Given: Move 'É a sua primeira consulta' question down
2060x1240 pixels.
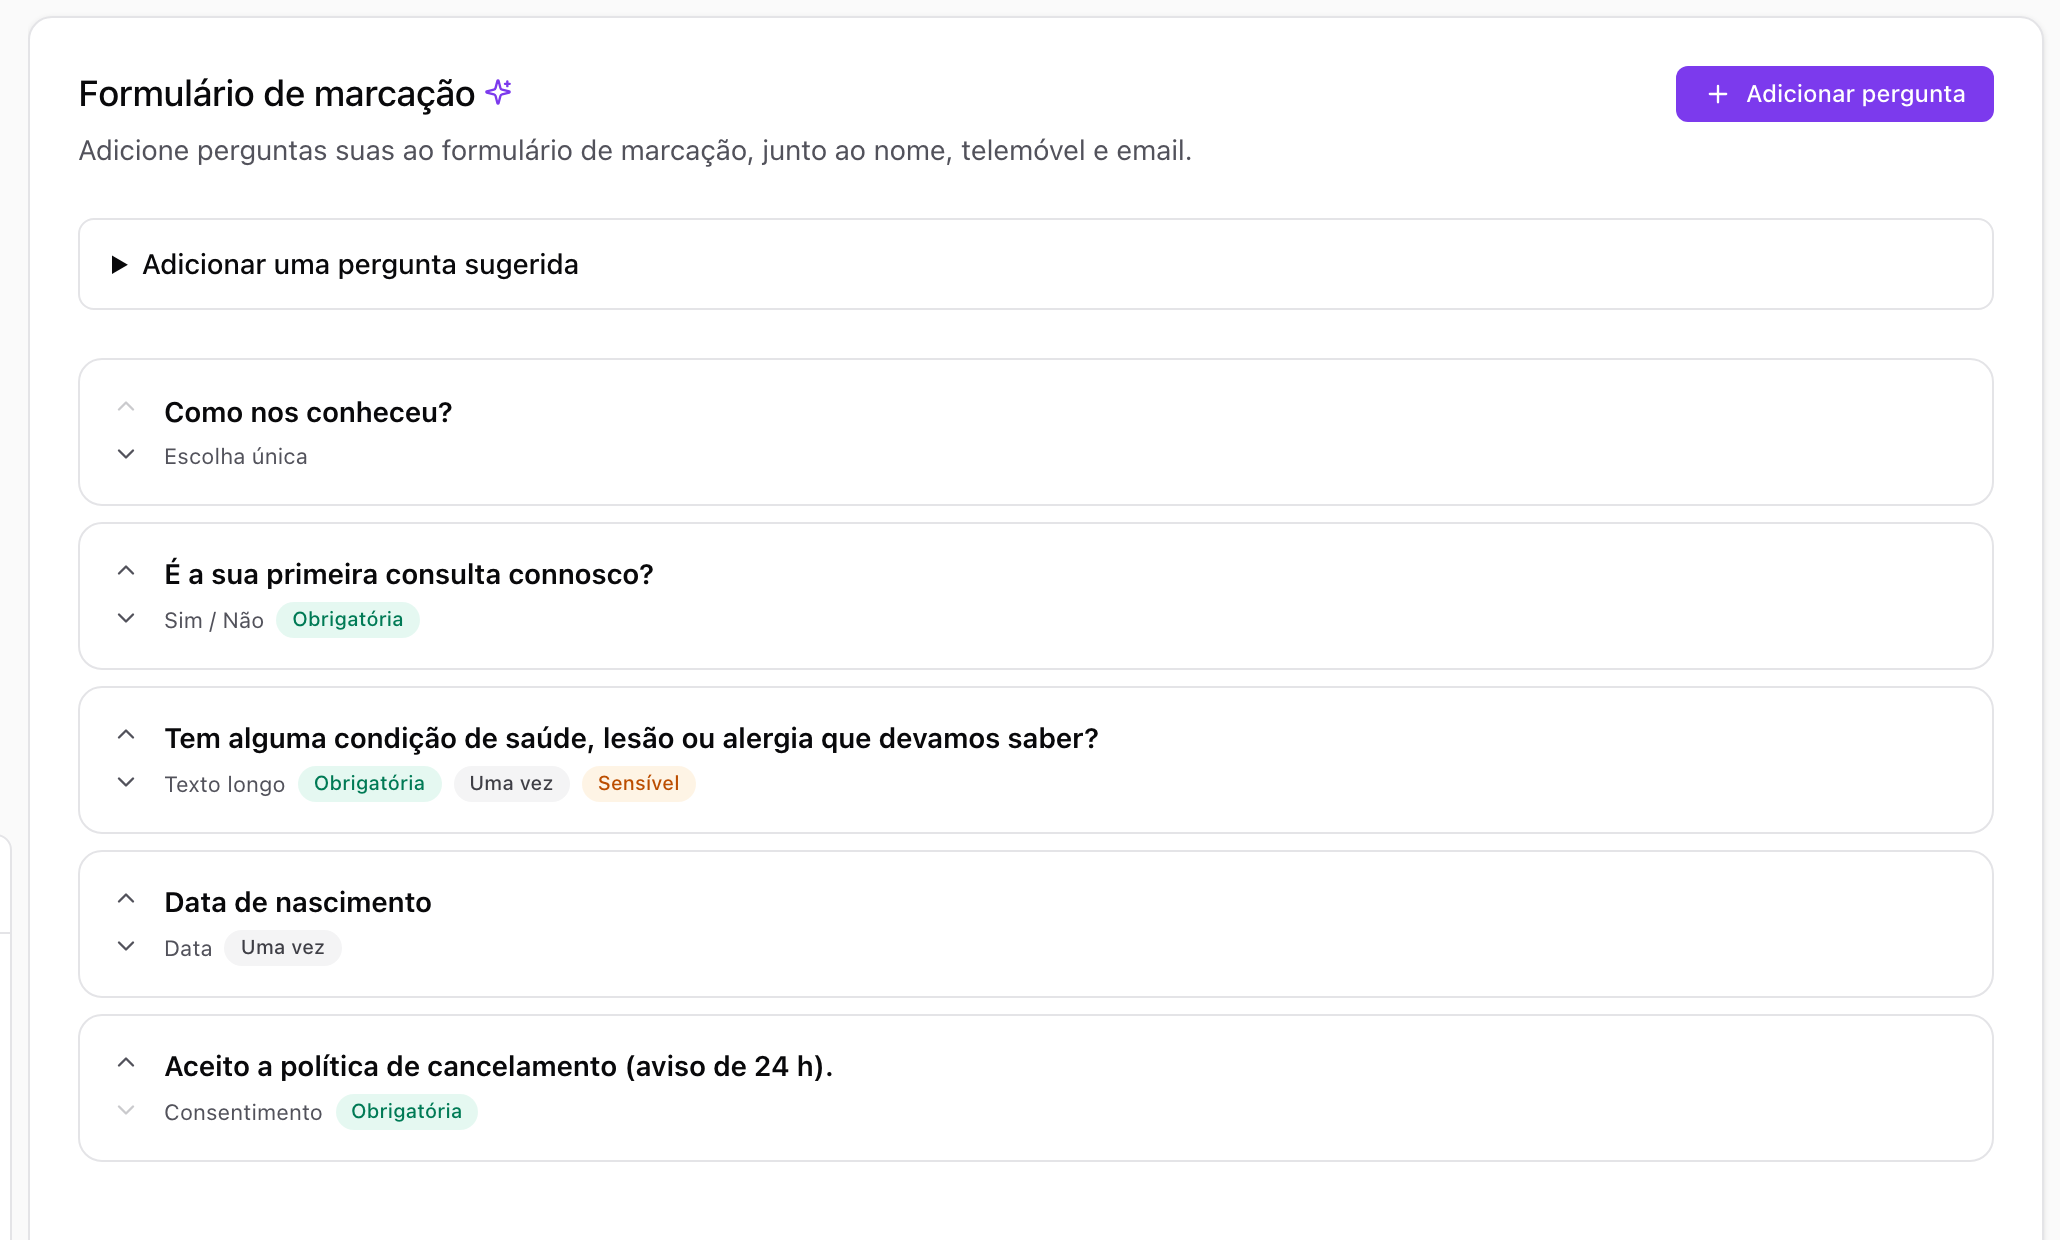Looking at the screenshot, I should coord(126,618).
